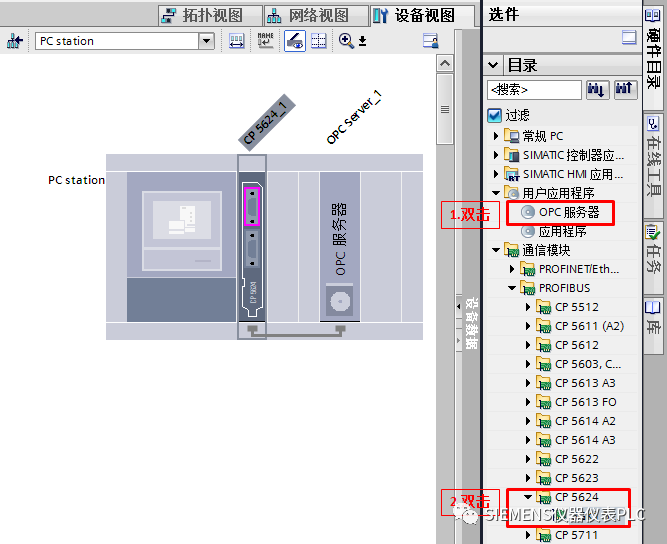
Task: Select the CP 5622 folder icon
Action: [544, 459]
